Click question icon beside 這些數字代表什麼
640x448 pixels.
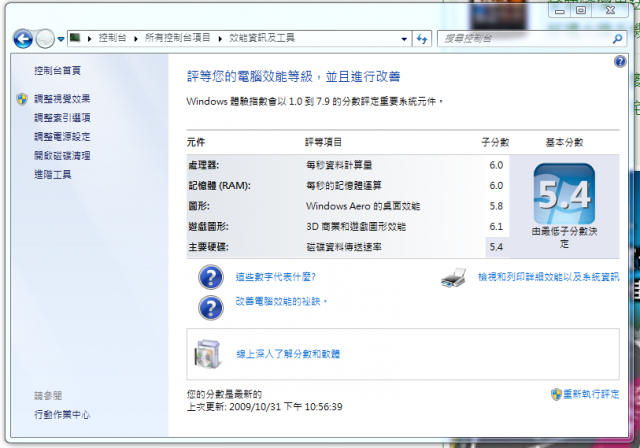[x=211, y=277]
